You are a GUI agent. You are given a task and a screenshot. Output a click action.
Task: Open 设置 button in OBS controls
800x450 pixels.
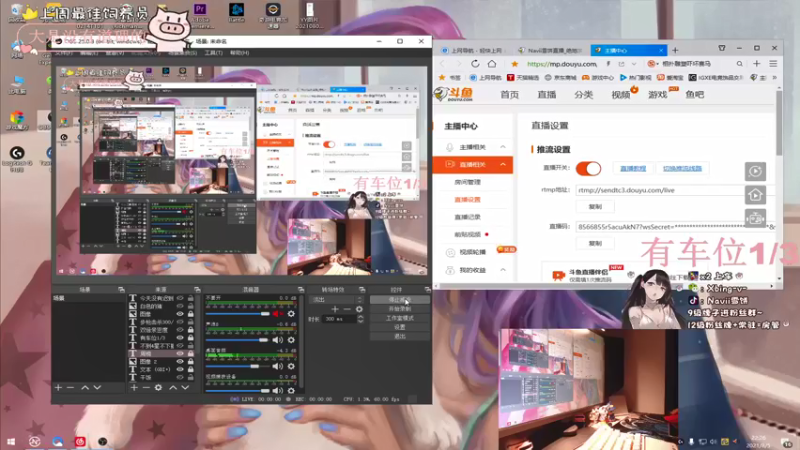point(399,327)
